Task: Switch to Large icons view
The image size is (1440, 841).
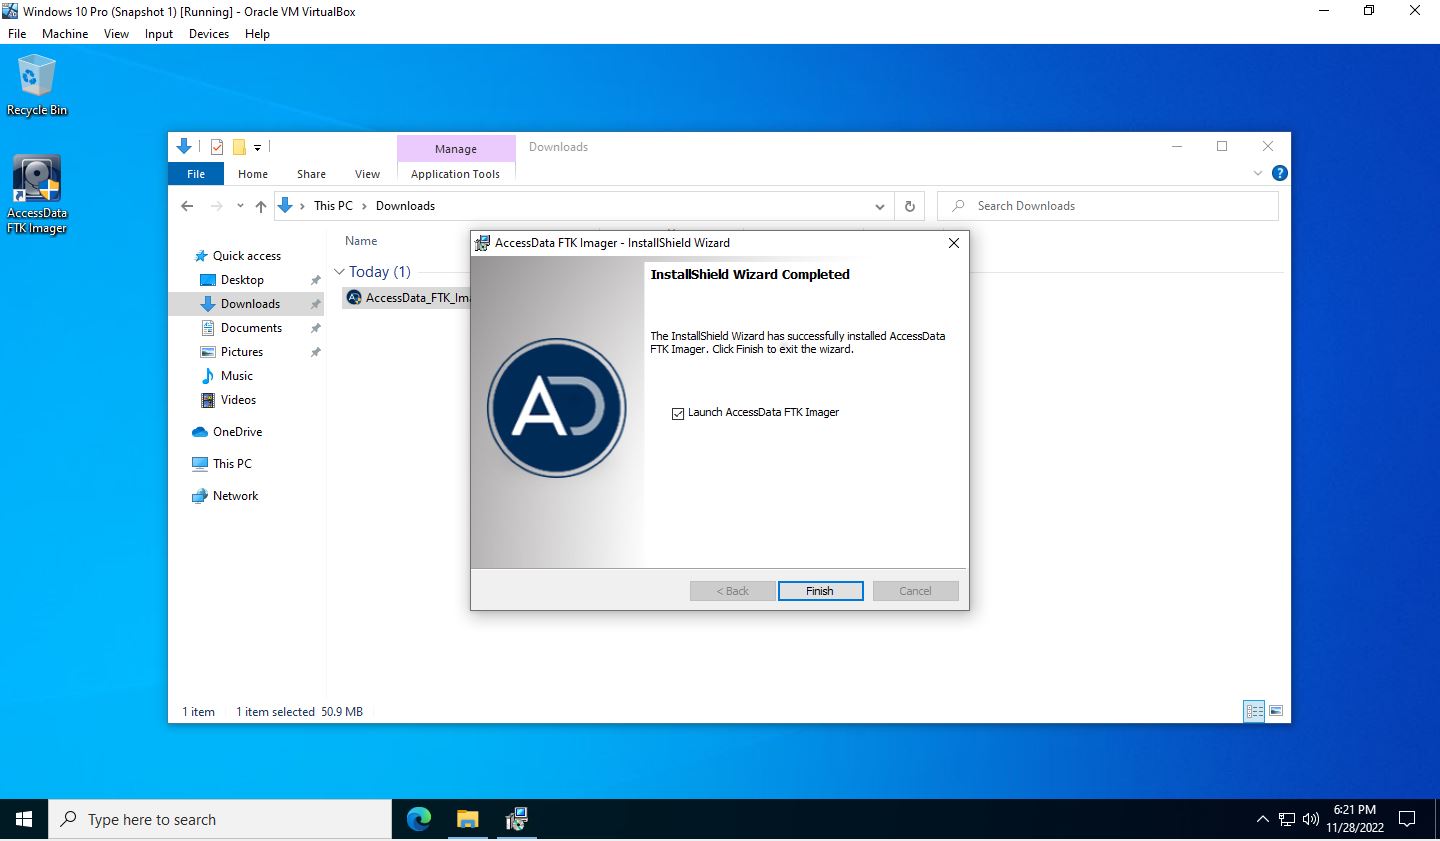Action: pos(1276,711)
